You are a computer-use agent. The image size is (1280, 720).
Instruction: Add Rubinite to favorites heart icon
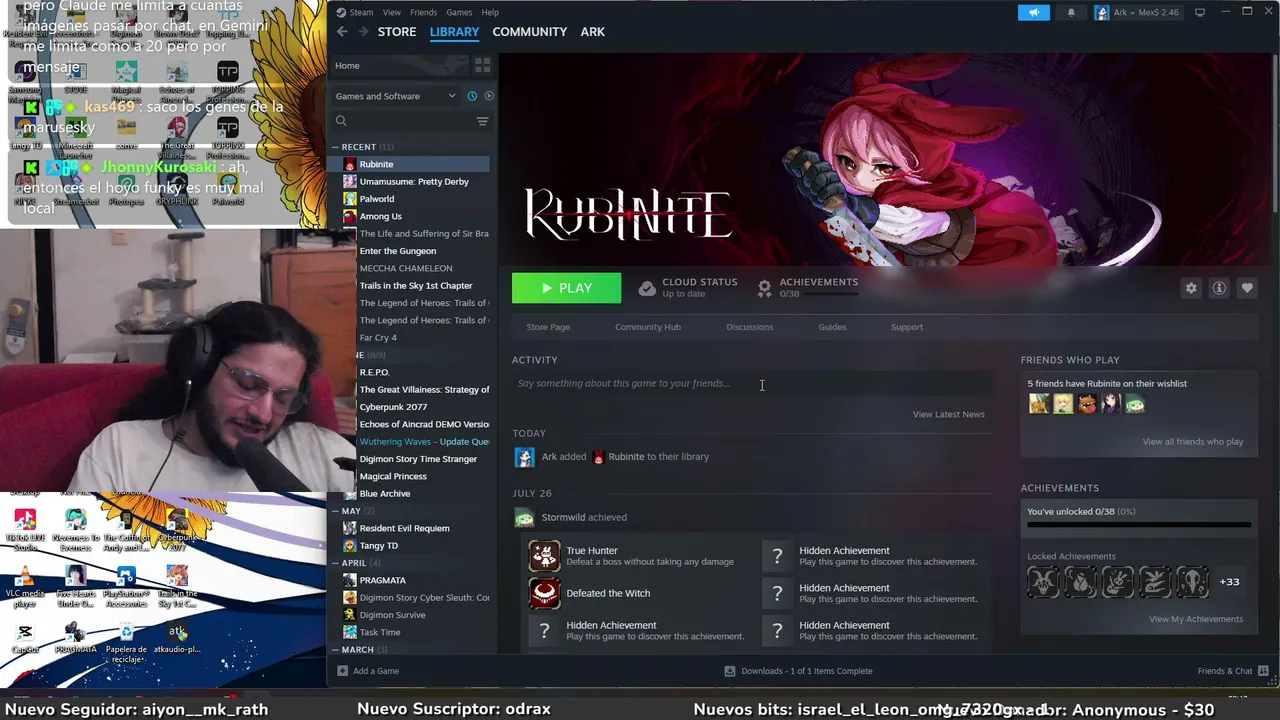pyautogui.click(x=1247, y=288)
